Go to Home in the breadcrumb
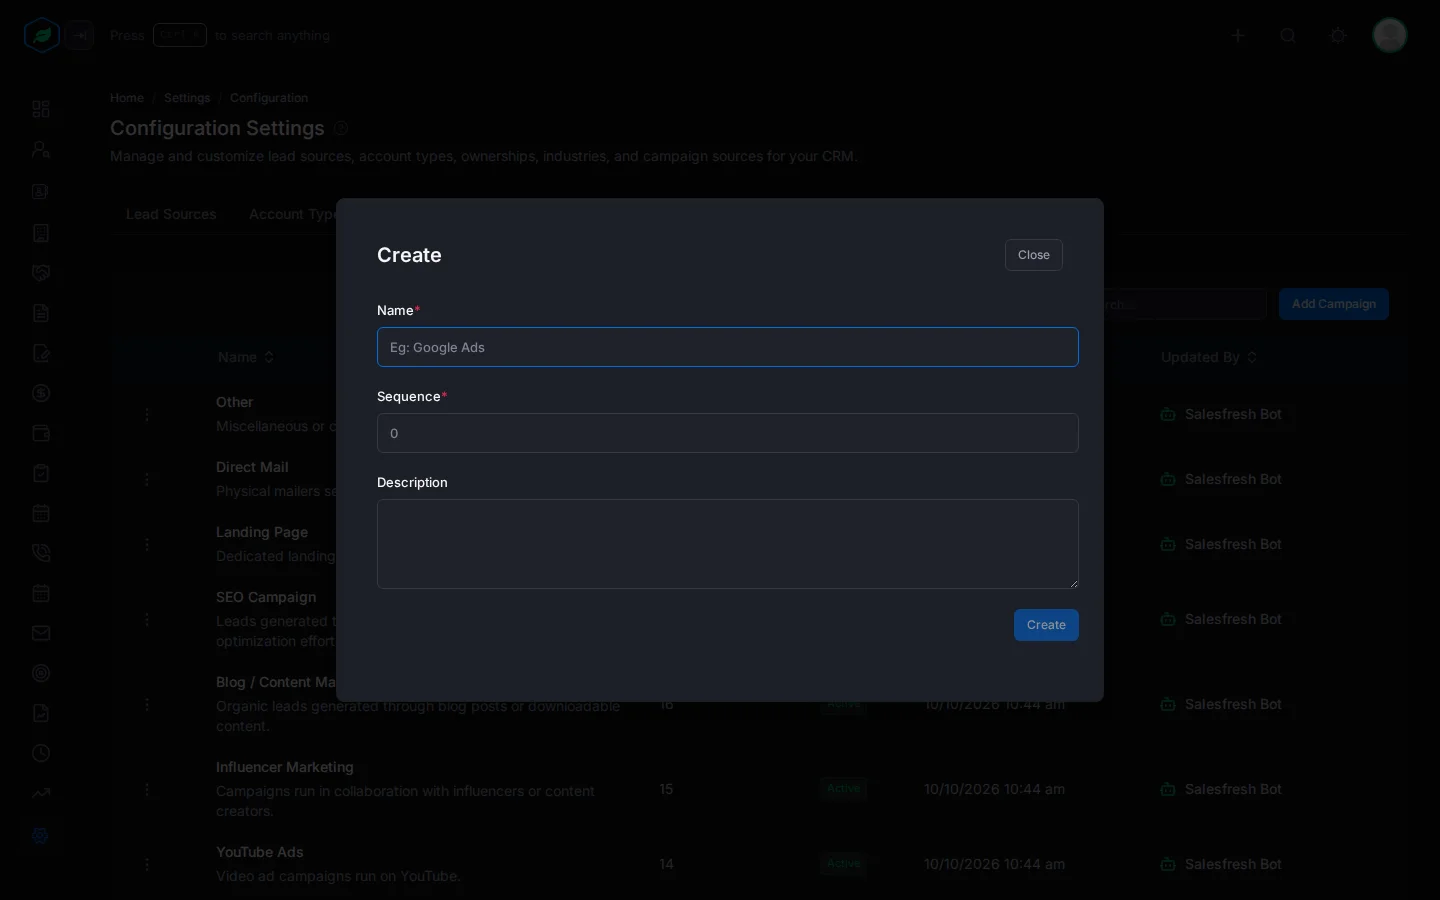 click(x=127, y=98)
